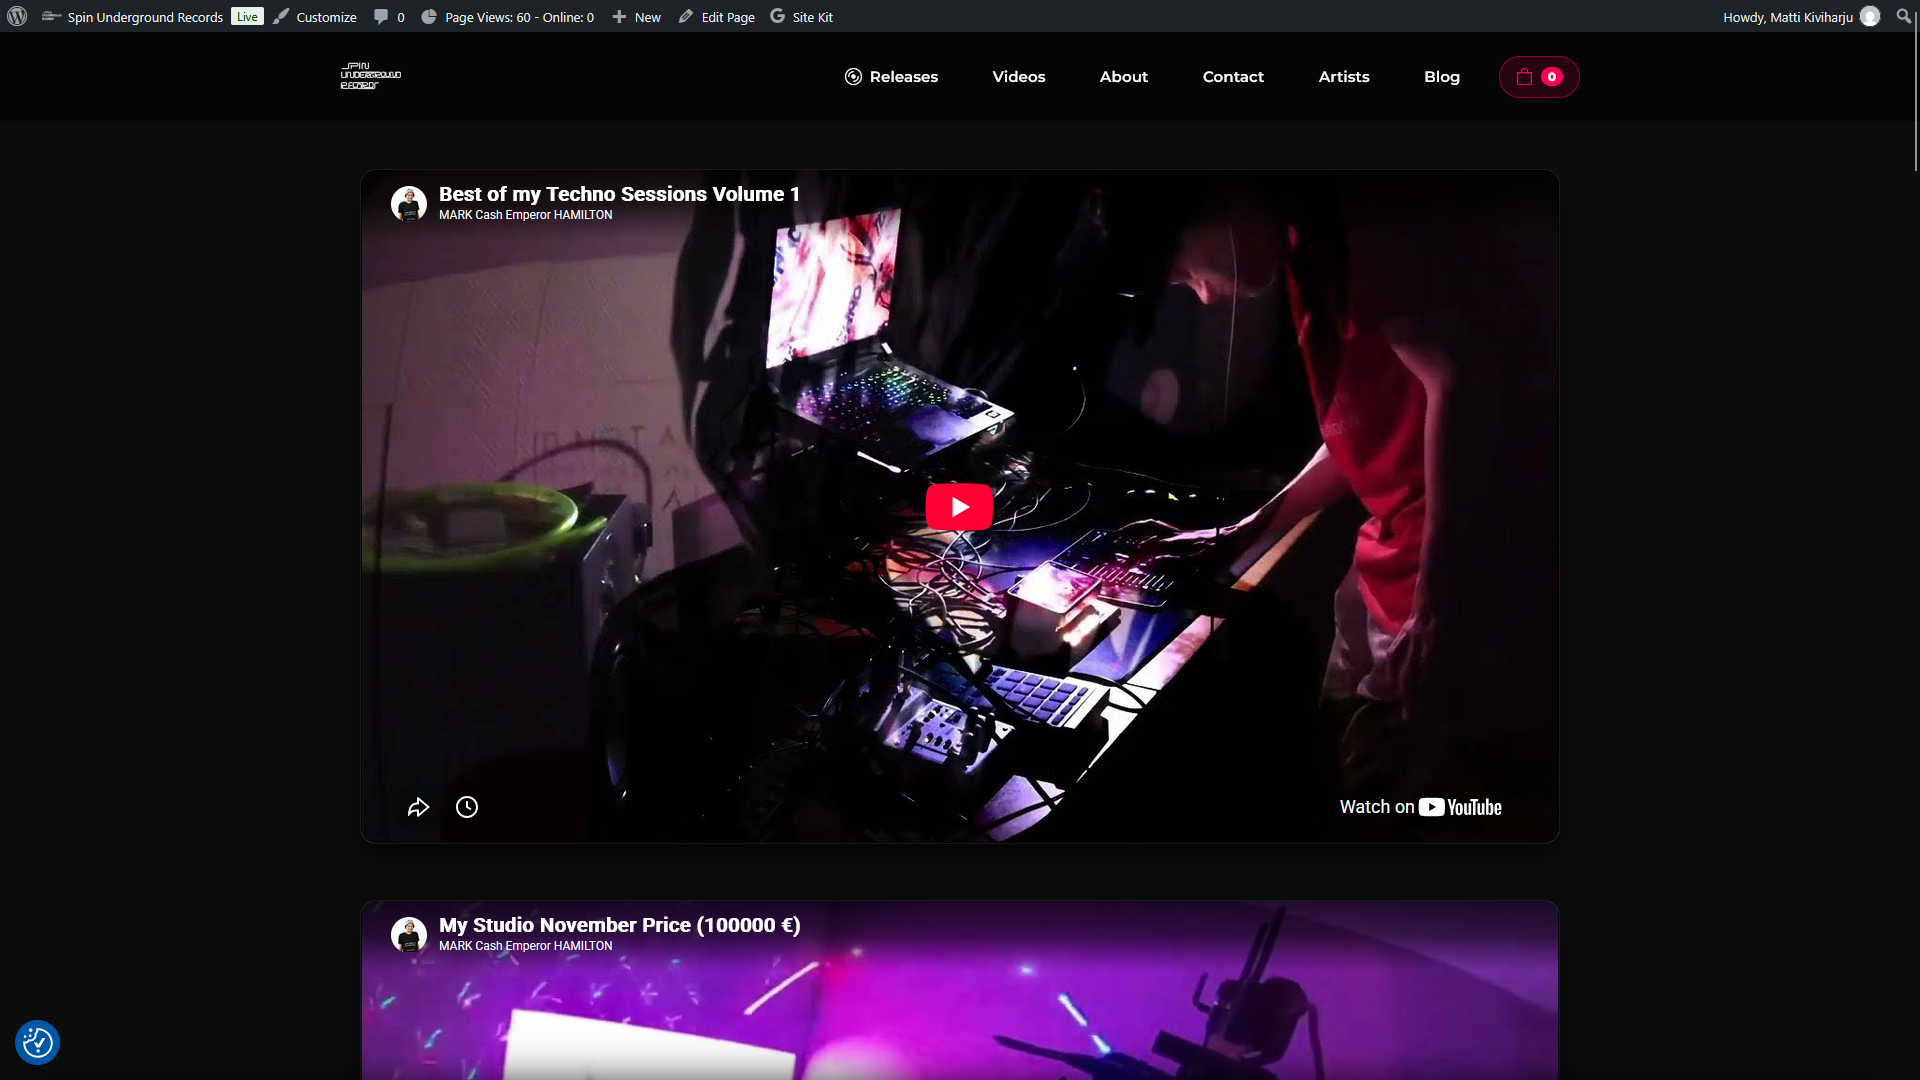Open Howdy, Matti Kiviharju account menu
Viewport: 1920px width, 1080px height.
(1801, 17)
